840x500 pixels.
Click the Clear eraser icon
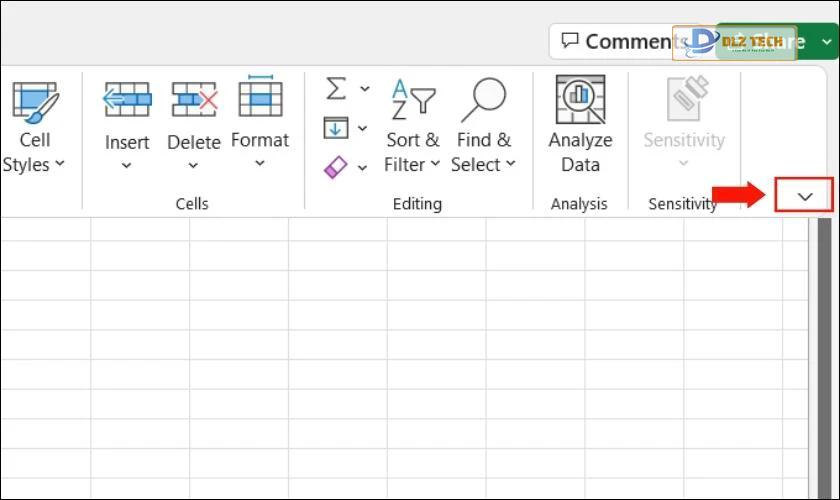[336, 168]
